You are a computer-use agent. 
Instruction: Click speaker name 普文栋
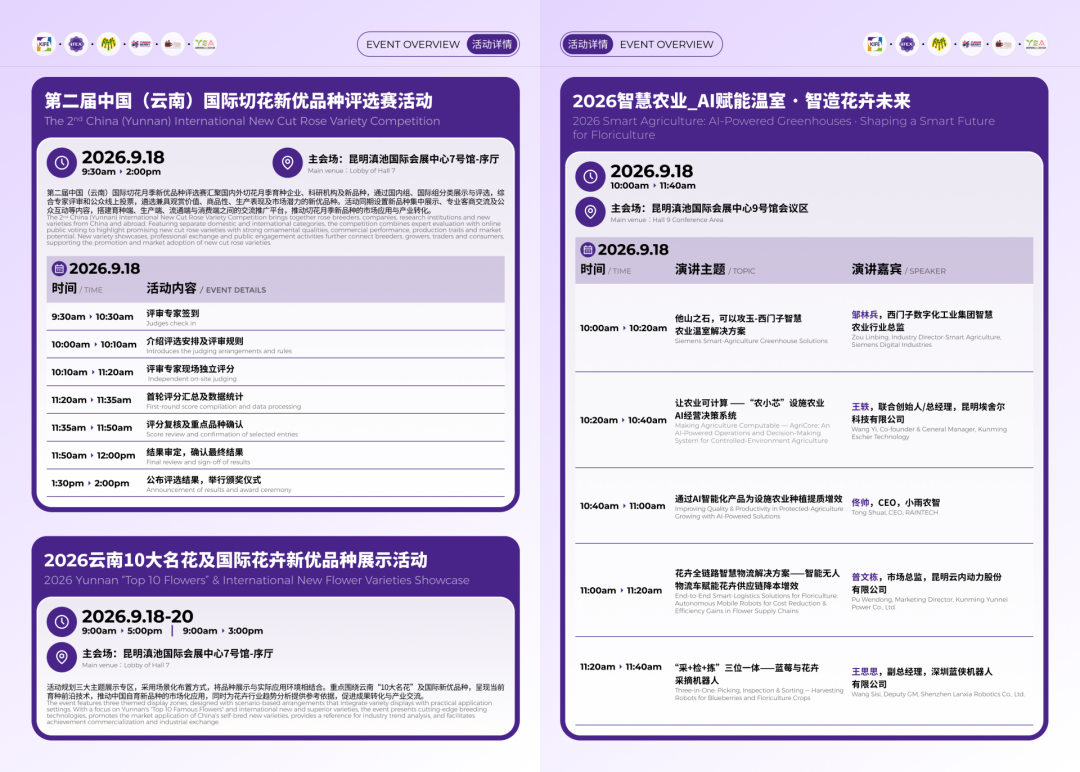pyautogui.click(x=864, y=577)
